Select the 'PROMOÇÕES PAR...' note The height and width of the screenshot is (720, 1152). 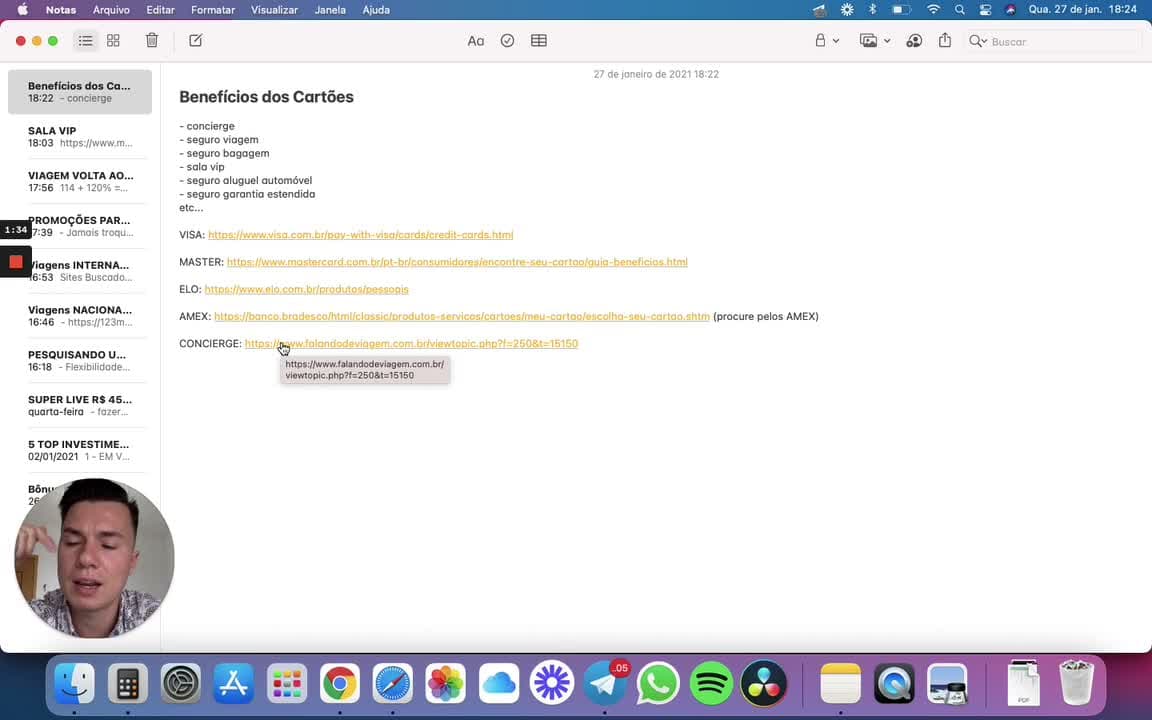point(80,226)
